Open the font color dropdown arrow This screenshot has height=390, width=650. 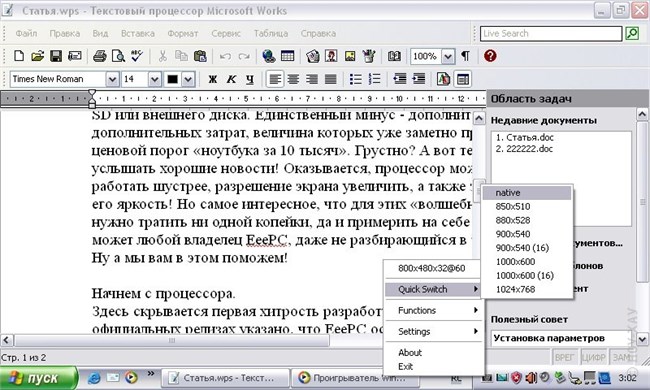(x=188, y=79)
